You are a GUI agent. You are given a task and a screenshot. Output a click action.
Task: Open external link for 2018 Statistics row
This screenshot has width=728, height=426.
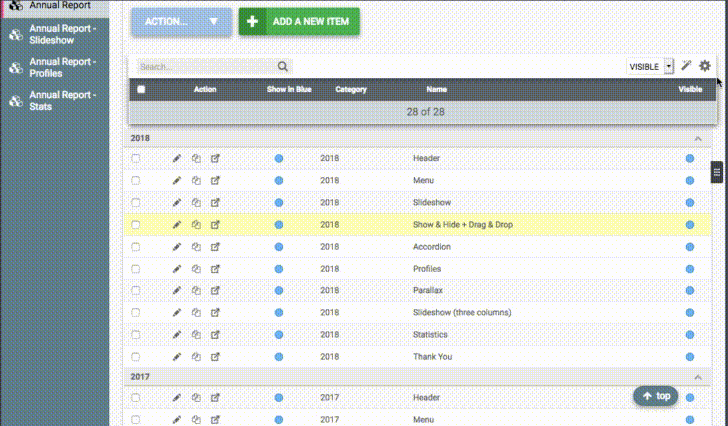[x=215, y=335]
